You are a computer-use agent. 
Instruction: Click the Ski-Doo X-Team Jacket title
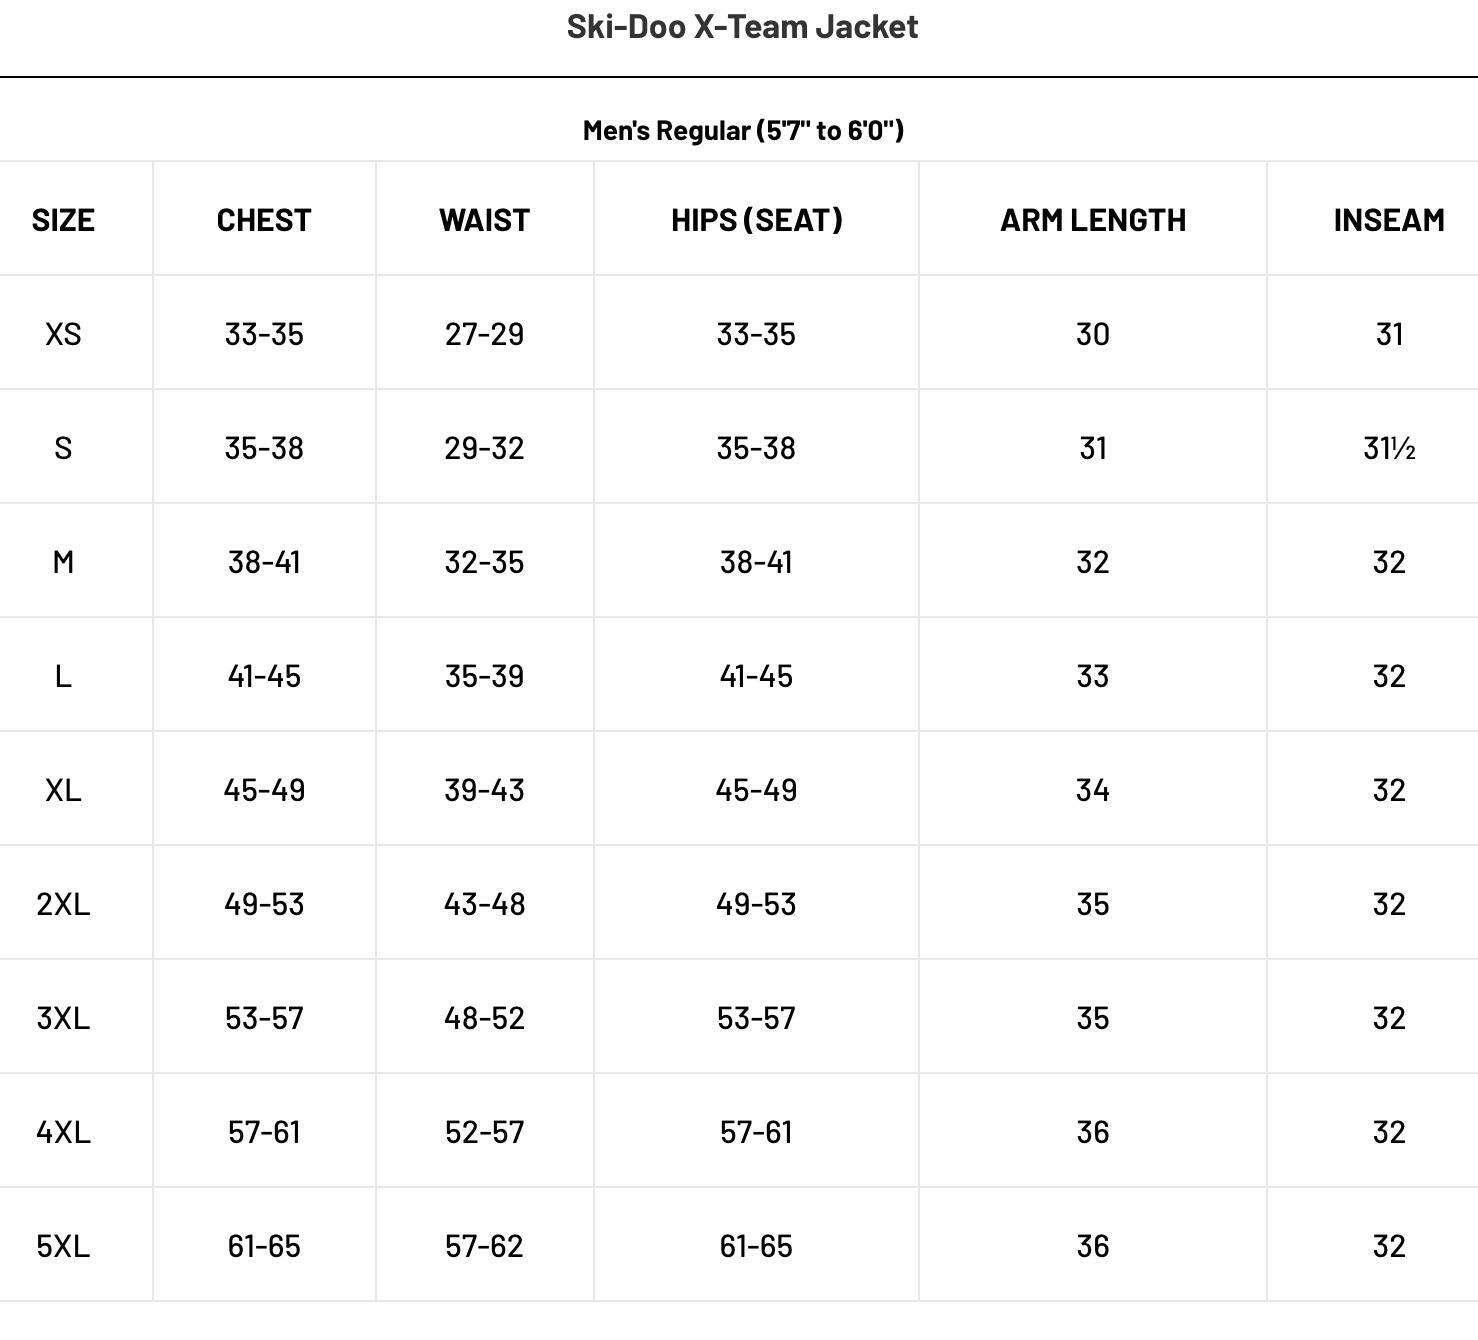pyautogui.click(x=742, y=27)
